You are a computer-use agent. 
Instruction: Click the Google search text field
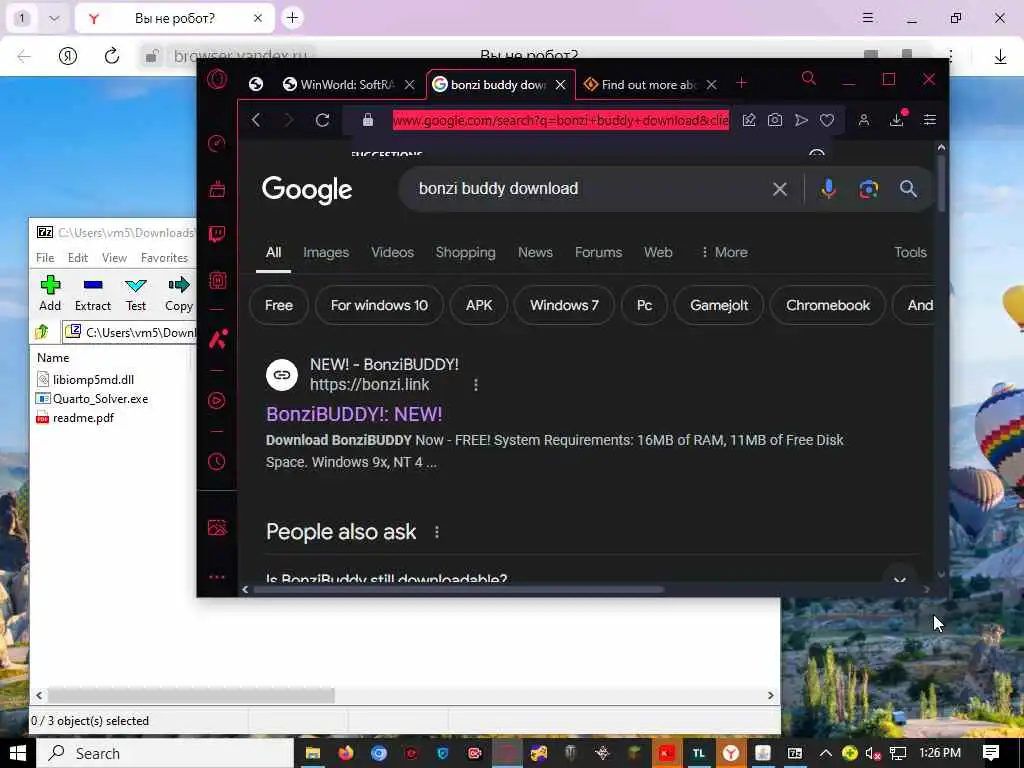[x=588, y=189]
